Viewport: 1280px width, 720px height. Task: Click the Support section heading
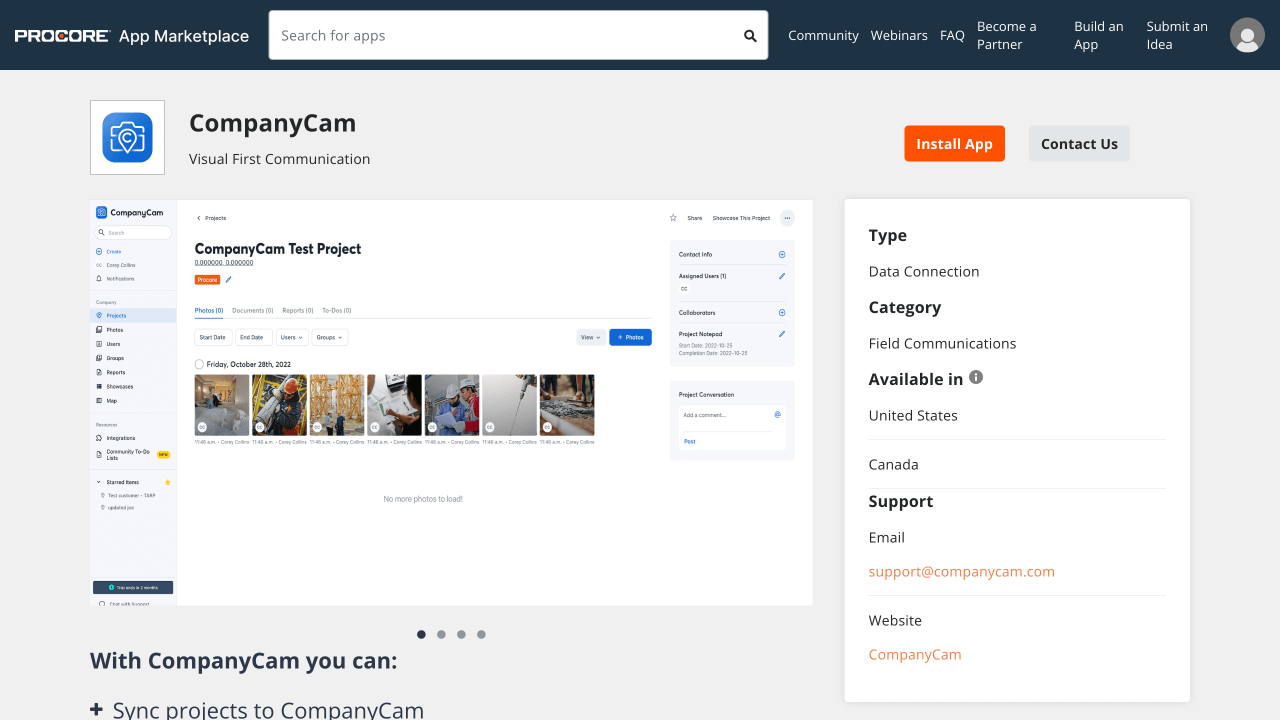pyautogui.click(x=901, y=502)
